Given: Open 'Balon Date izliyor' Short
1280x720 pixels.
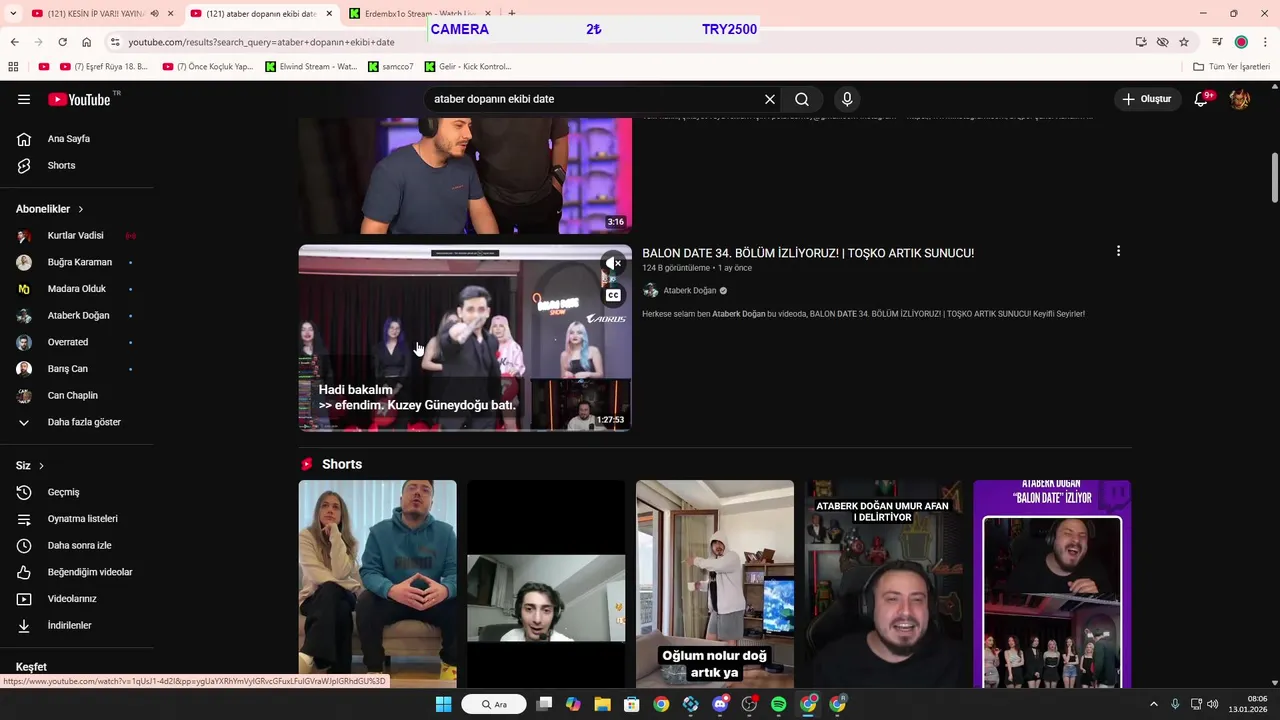Looking at the screenshot, I should click(1052, 584).
